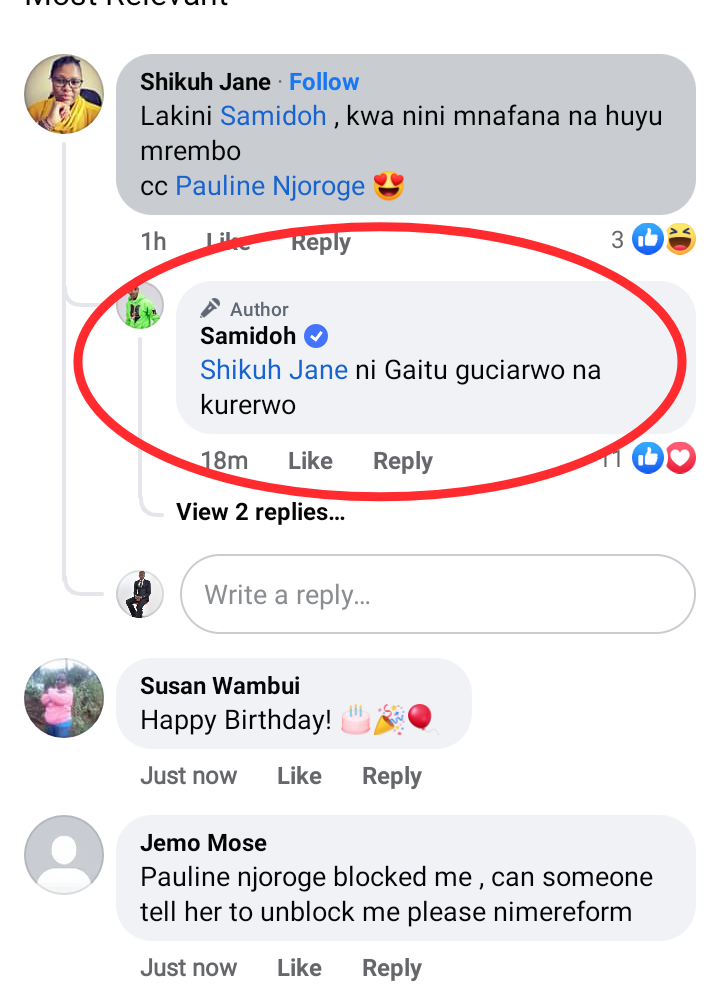Click the Author pencil icon
Viewport: 720px width, 991px height.
[x=211, y=308]
